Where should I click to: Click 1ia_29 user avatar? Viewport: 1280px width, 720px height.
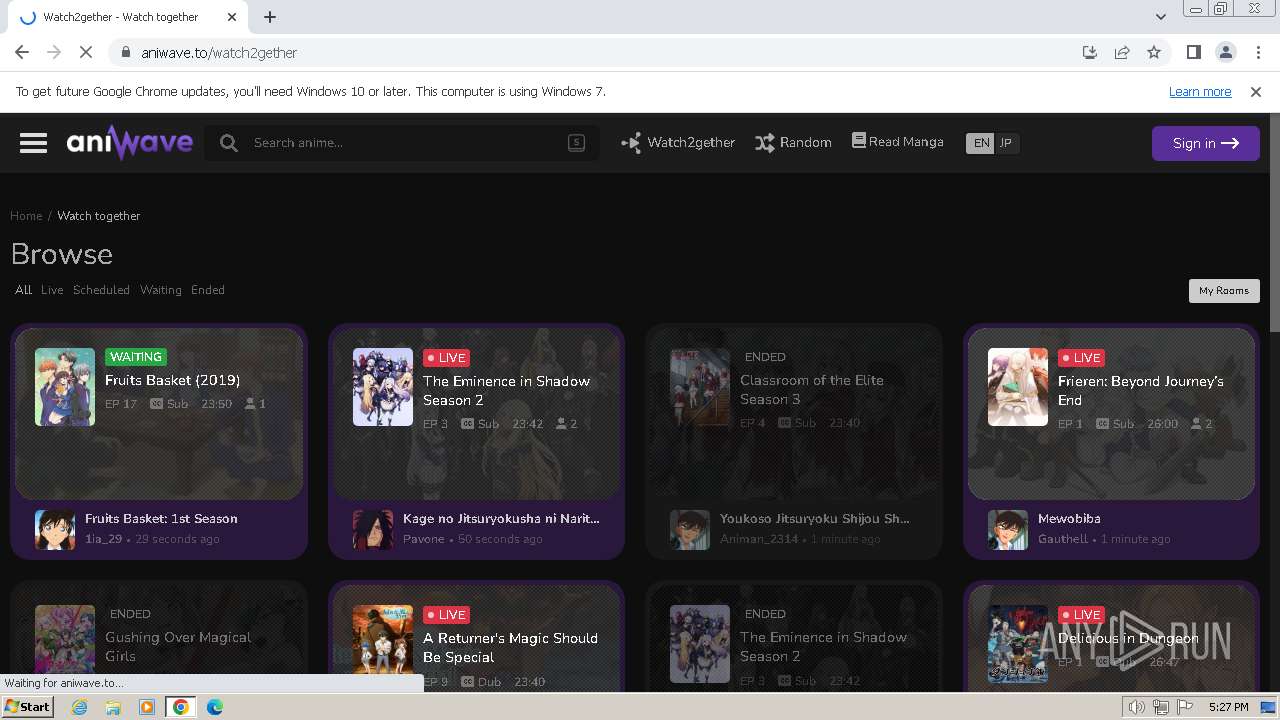coord(55,530)
